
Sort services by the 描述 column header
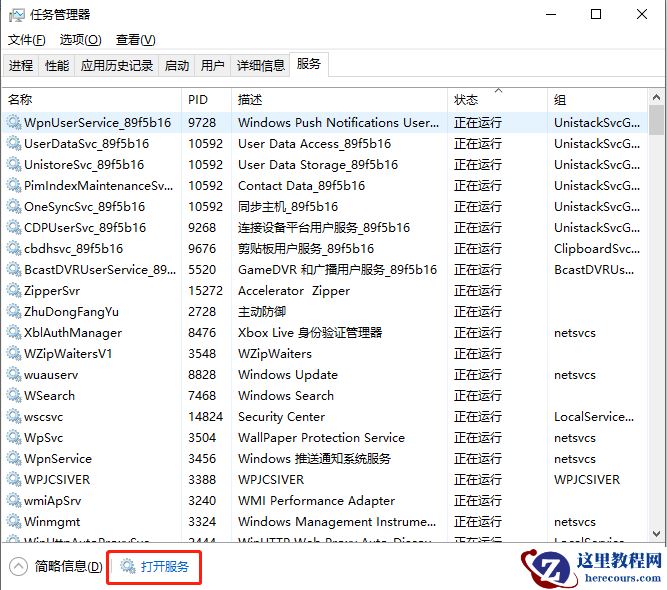339,100
